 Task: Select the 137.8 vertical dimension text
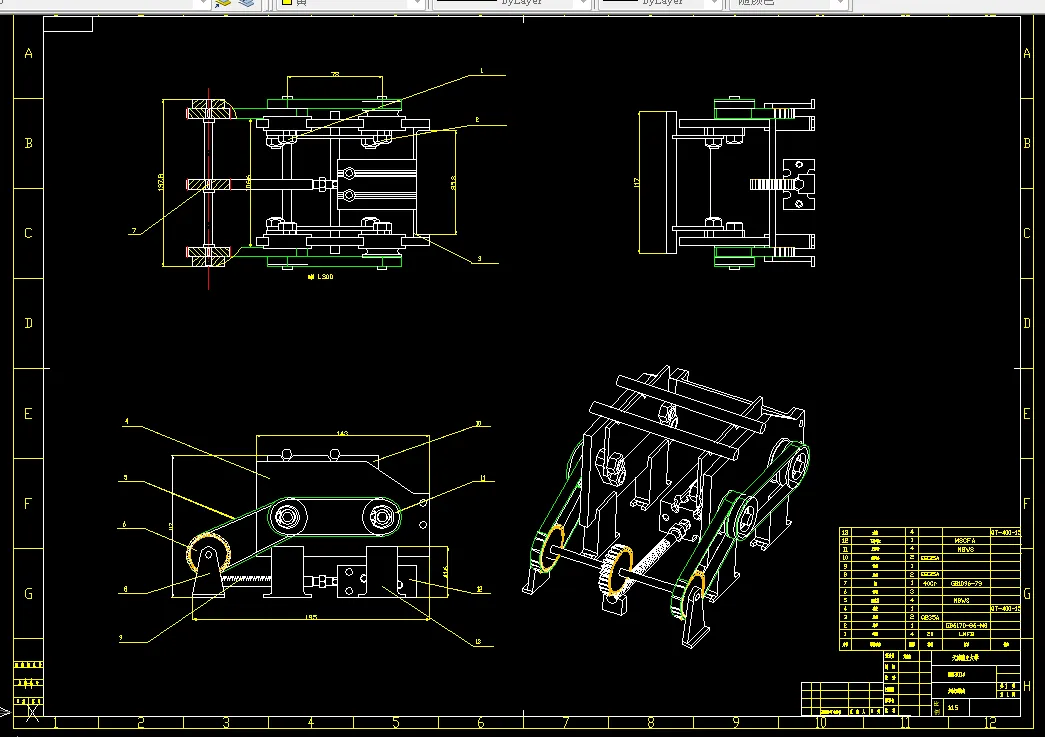(x=161, y=182)
